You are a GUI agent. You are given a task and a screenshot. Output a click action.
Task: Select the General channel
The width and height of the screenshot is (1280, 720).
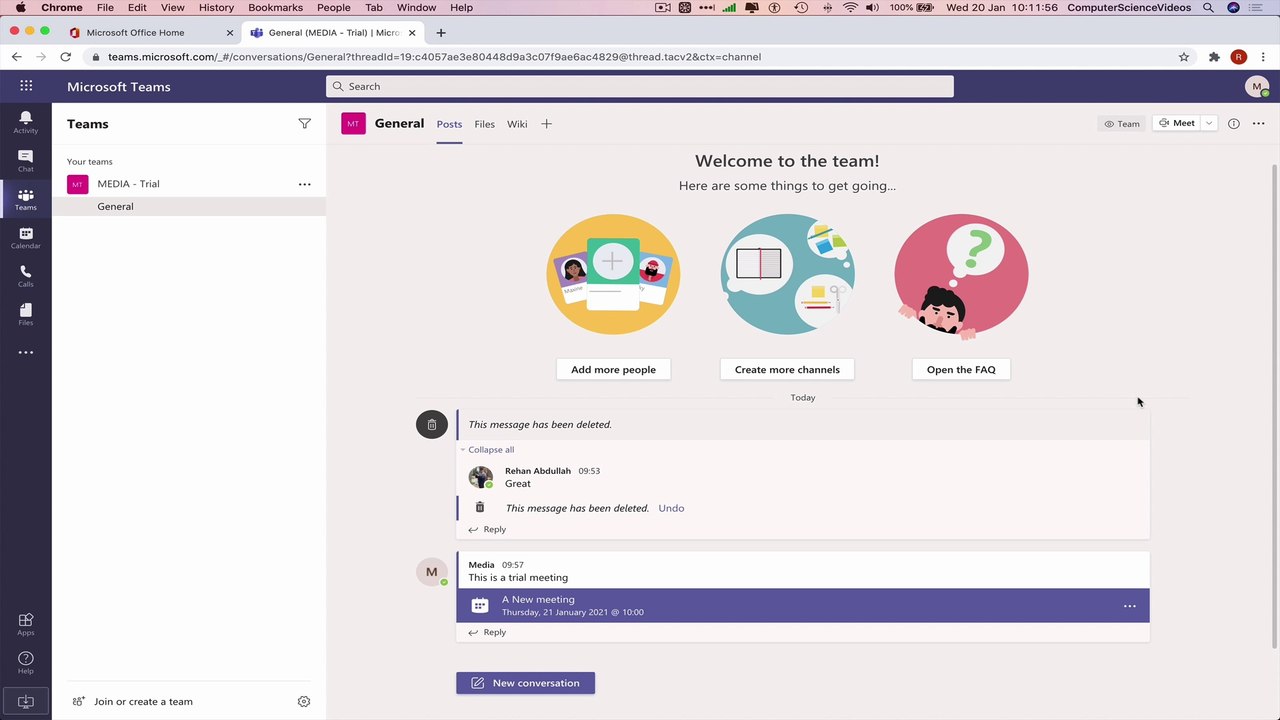[x=189, y=207]
